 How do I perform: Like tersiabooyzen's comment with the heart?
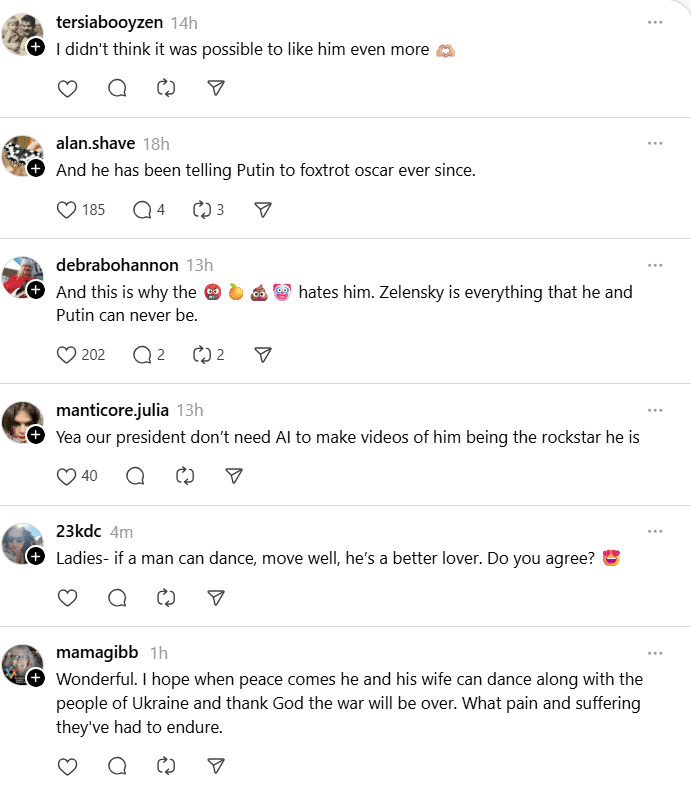point(67,88)
